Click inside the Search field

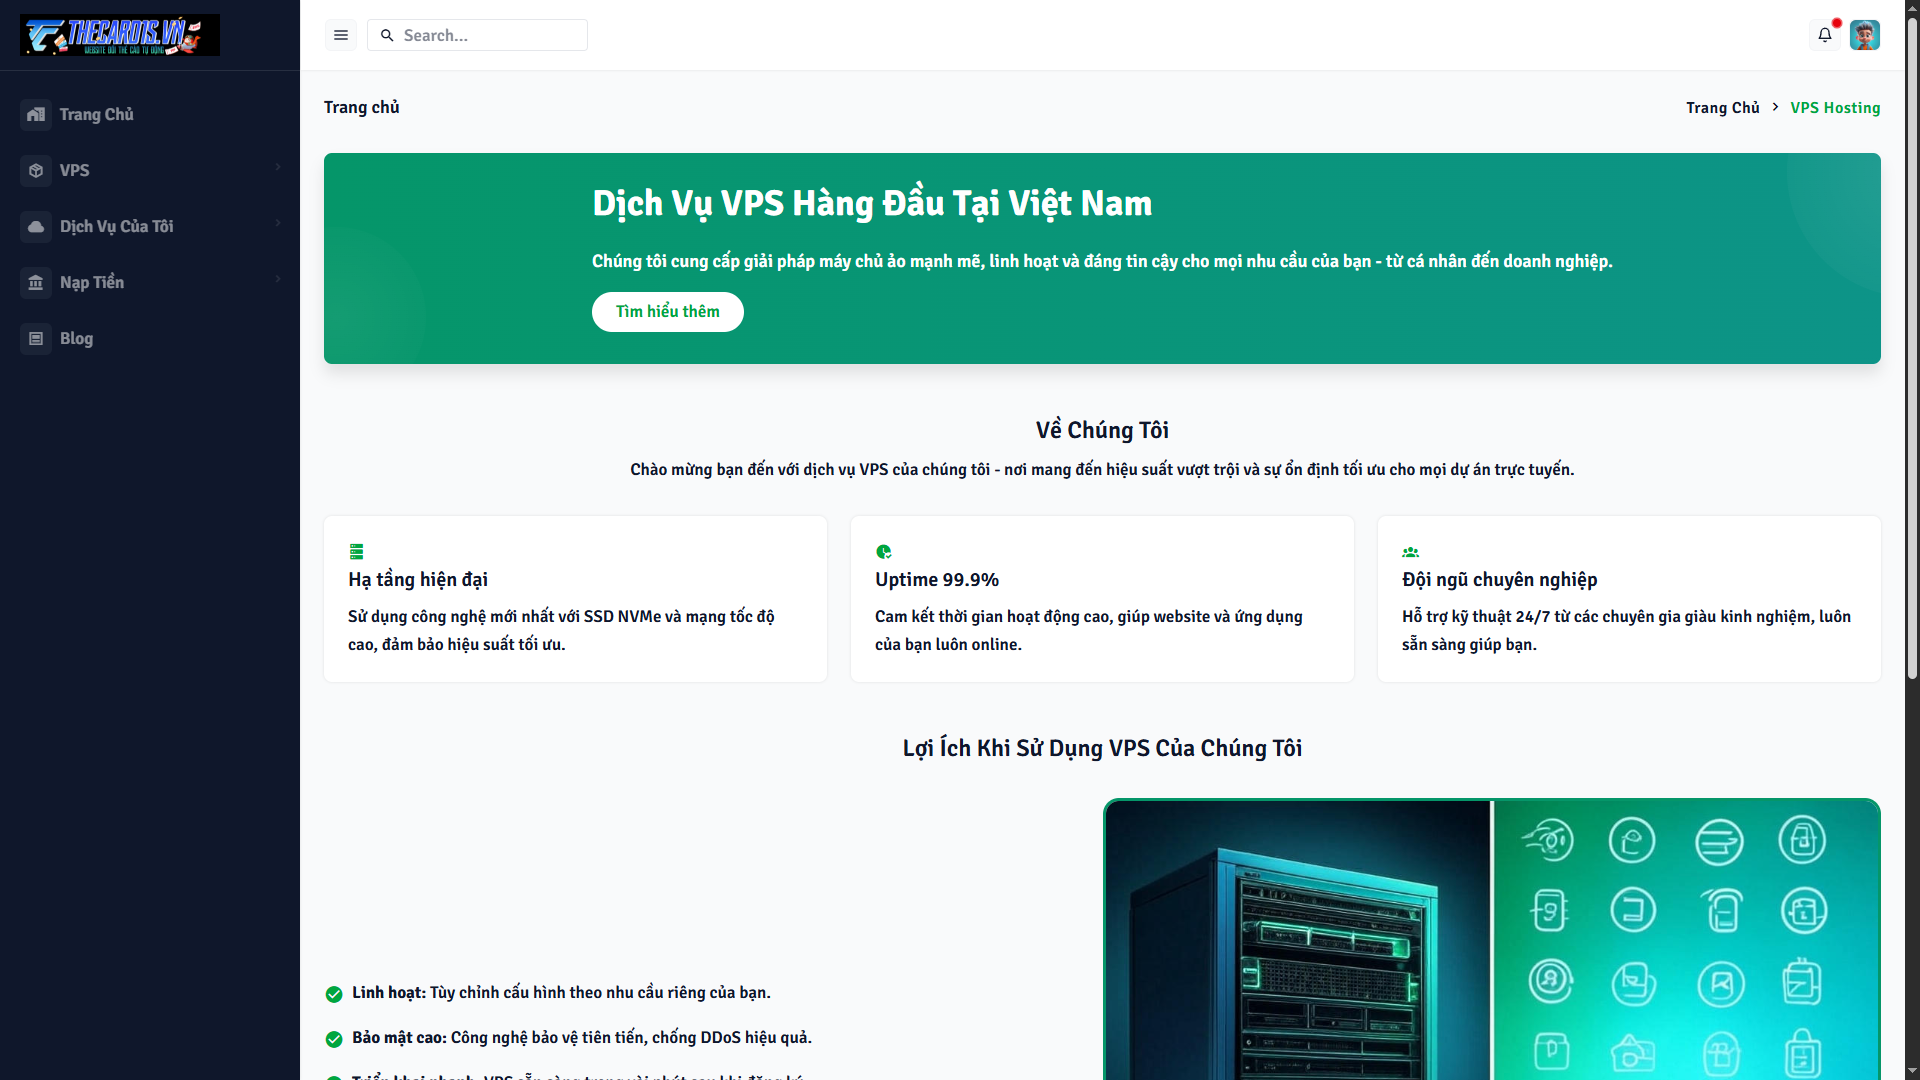point(480,35)
